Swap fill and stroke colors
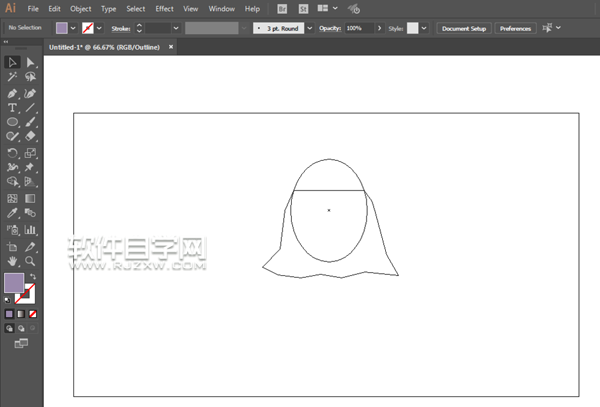This screenshot has width=600, height=407. (33, 276)
